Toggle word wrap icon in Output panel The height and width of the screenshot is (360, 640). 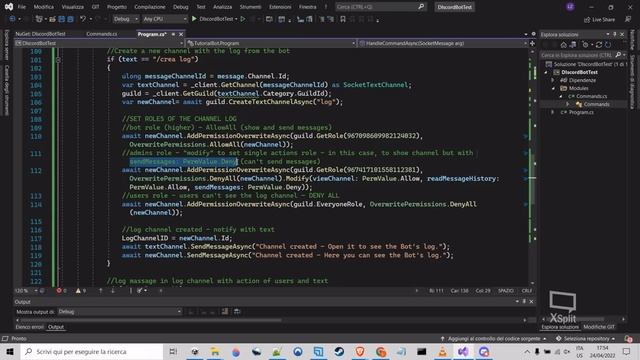click(x=237, y=311)
